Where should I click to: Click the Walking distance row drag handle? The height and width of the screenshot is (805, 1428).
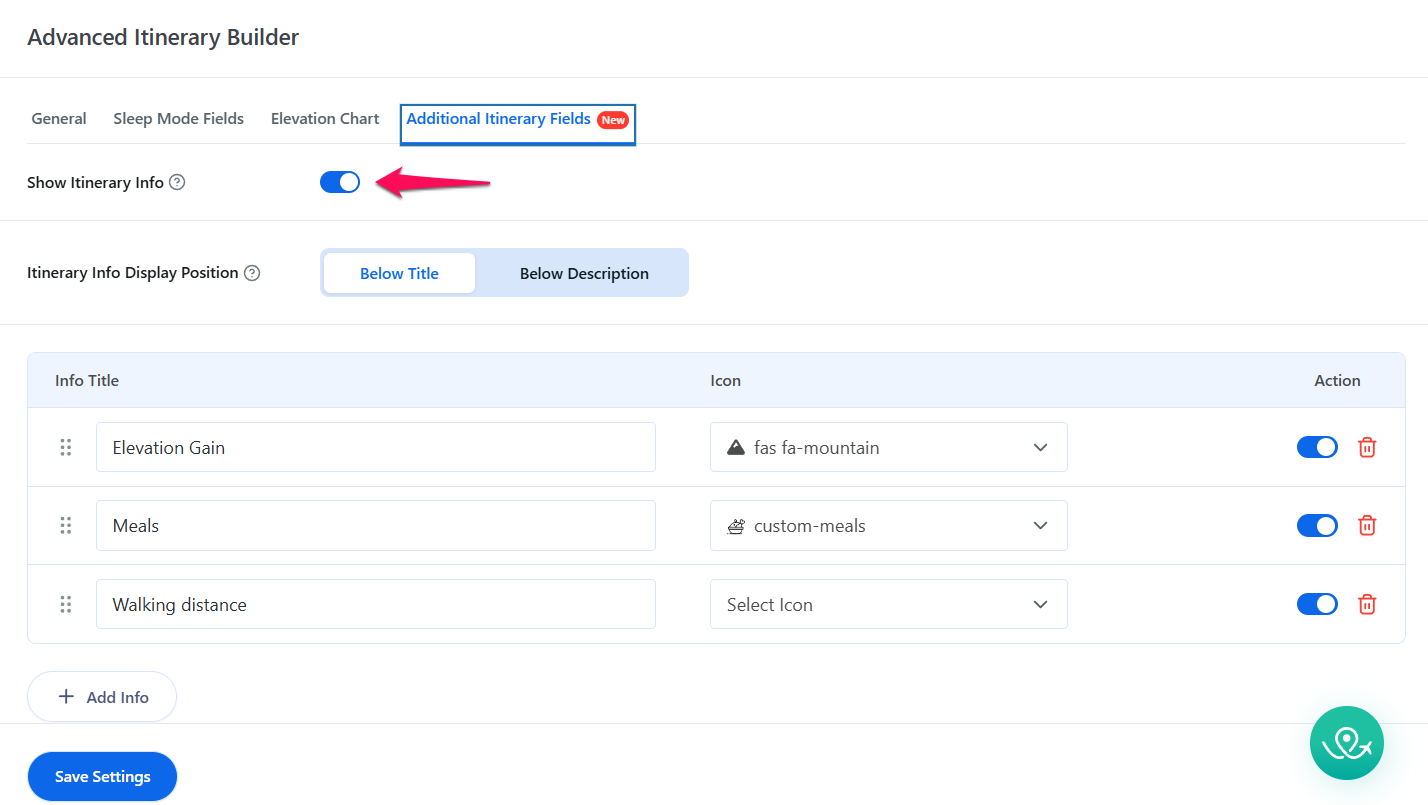[66, 604]
